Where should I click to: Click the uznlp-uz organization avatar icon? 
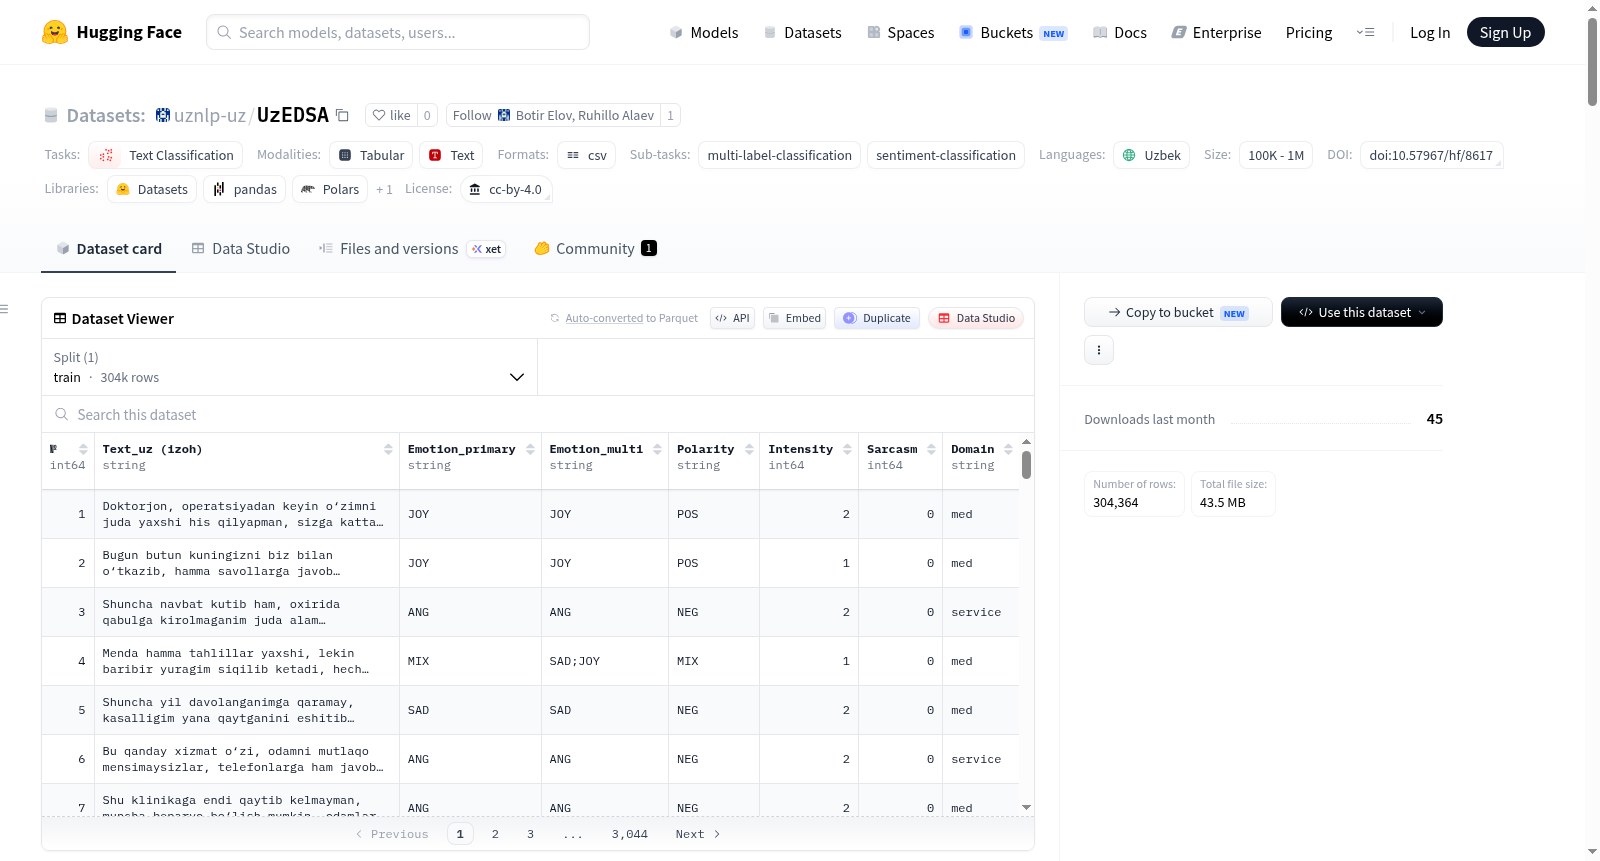tap(163, 115)
